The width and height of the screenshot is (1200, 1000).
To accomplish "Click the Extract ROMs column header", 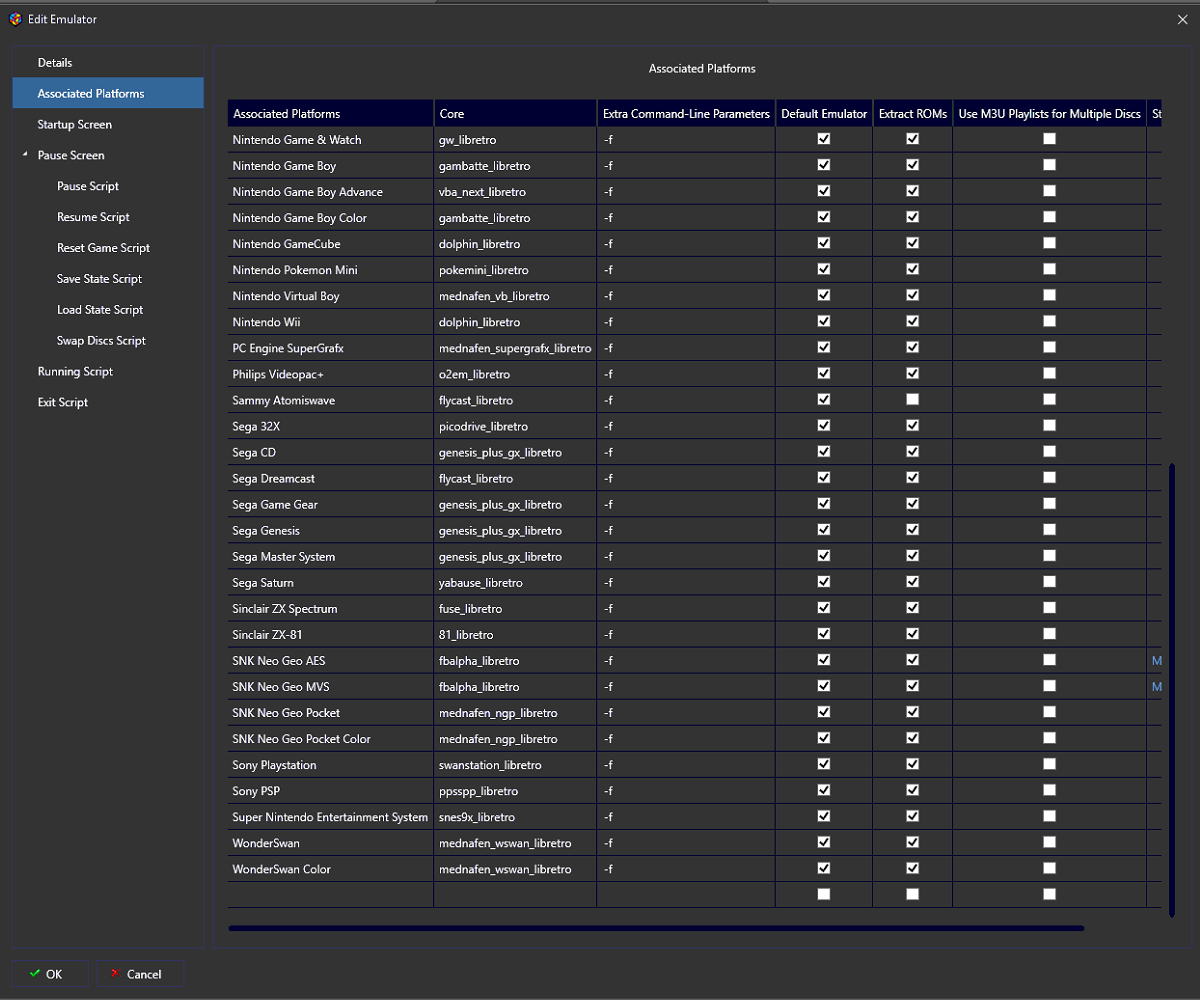I will pos(913,113).
